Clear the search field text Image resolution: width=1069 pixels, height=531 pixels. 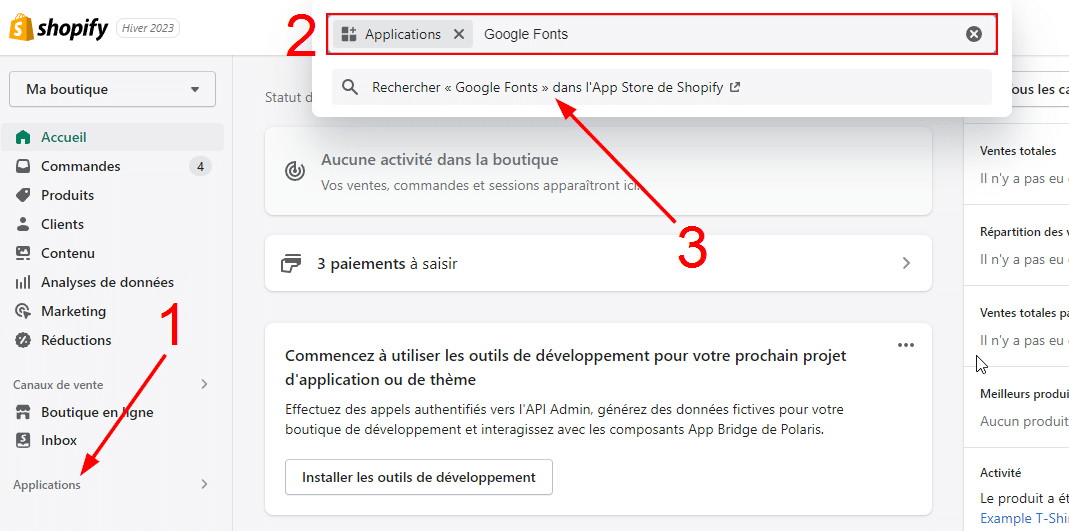tap(973, 34)
